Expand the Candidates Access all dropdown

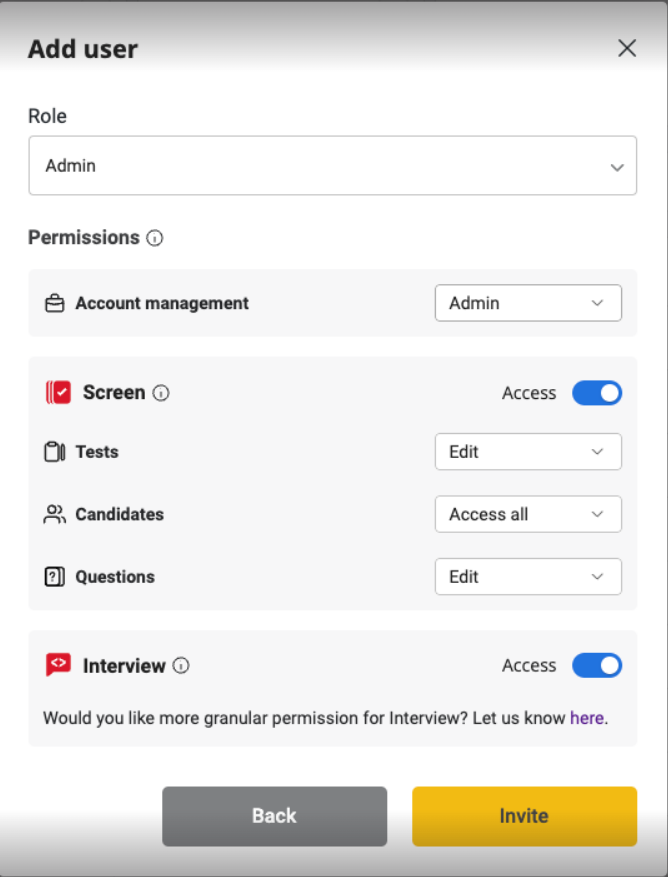click(528, 514)
